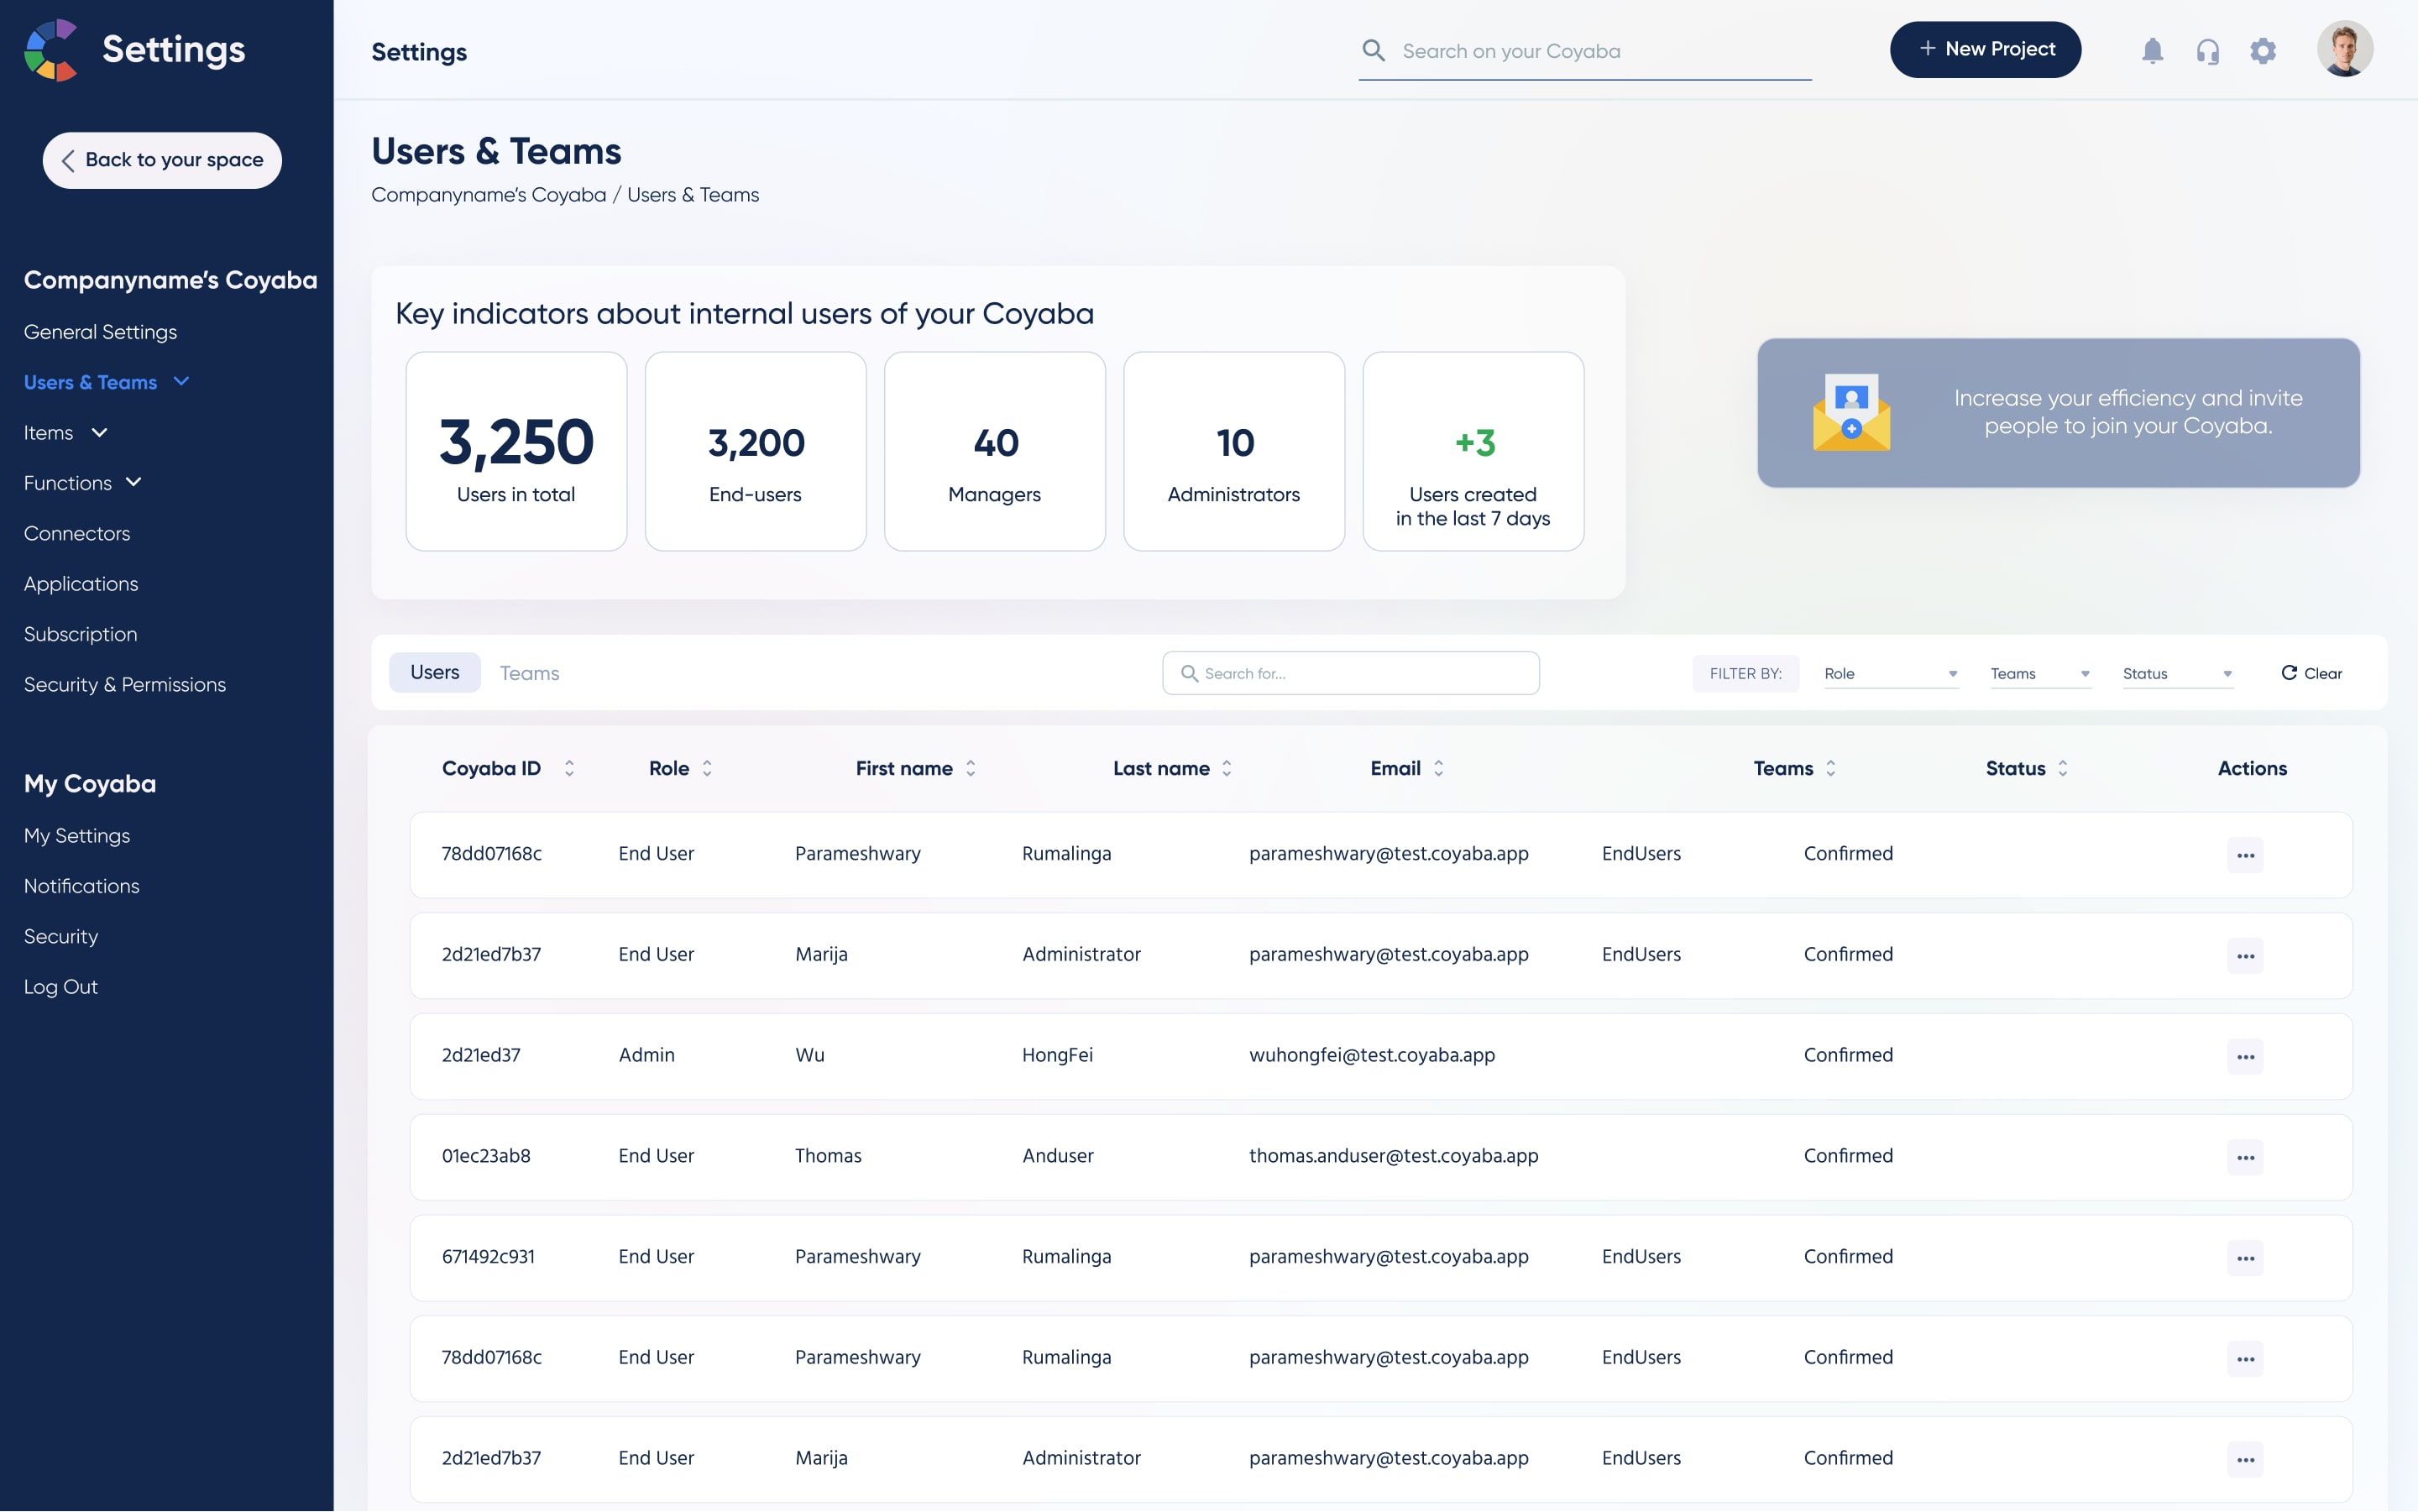Click the invite envelope icon in banner

[x=1851, y=412]
